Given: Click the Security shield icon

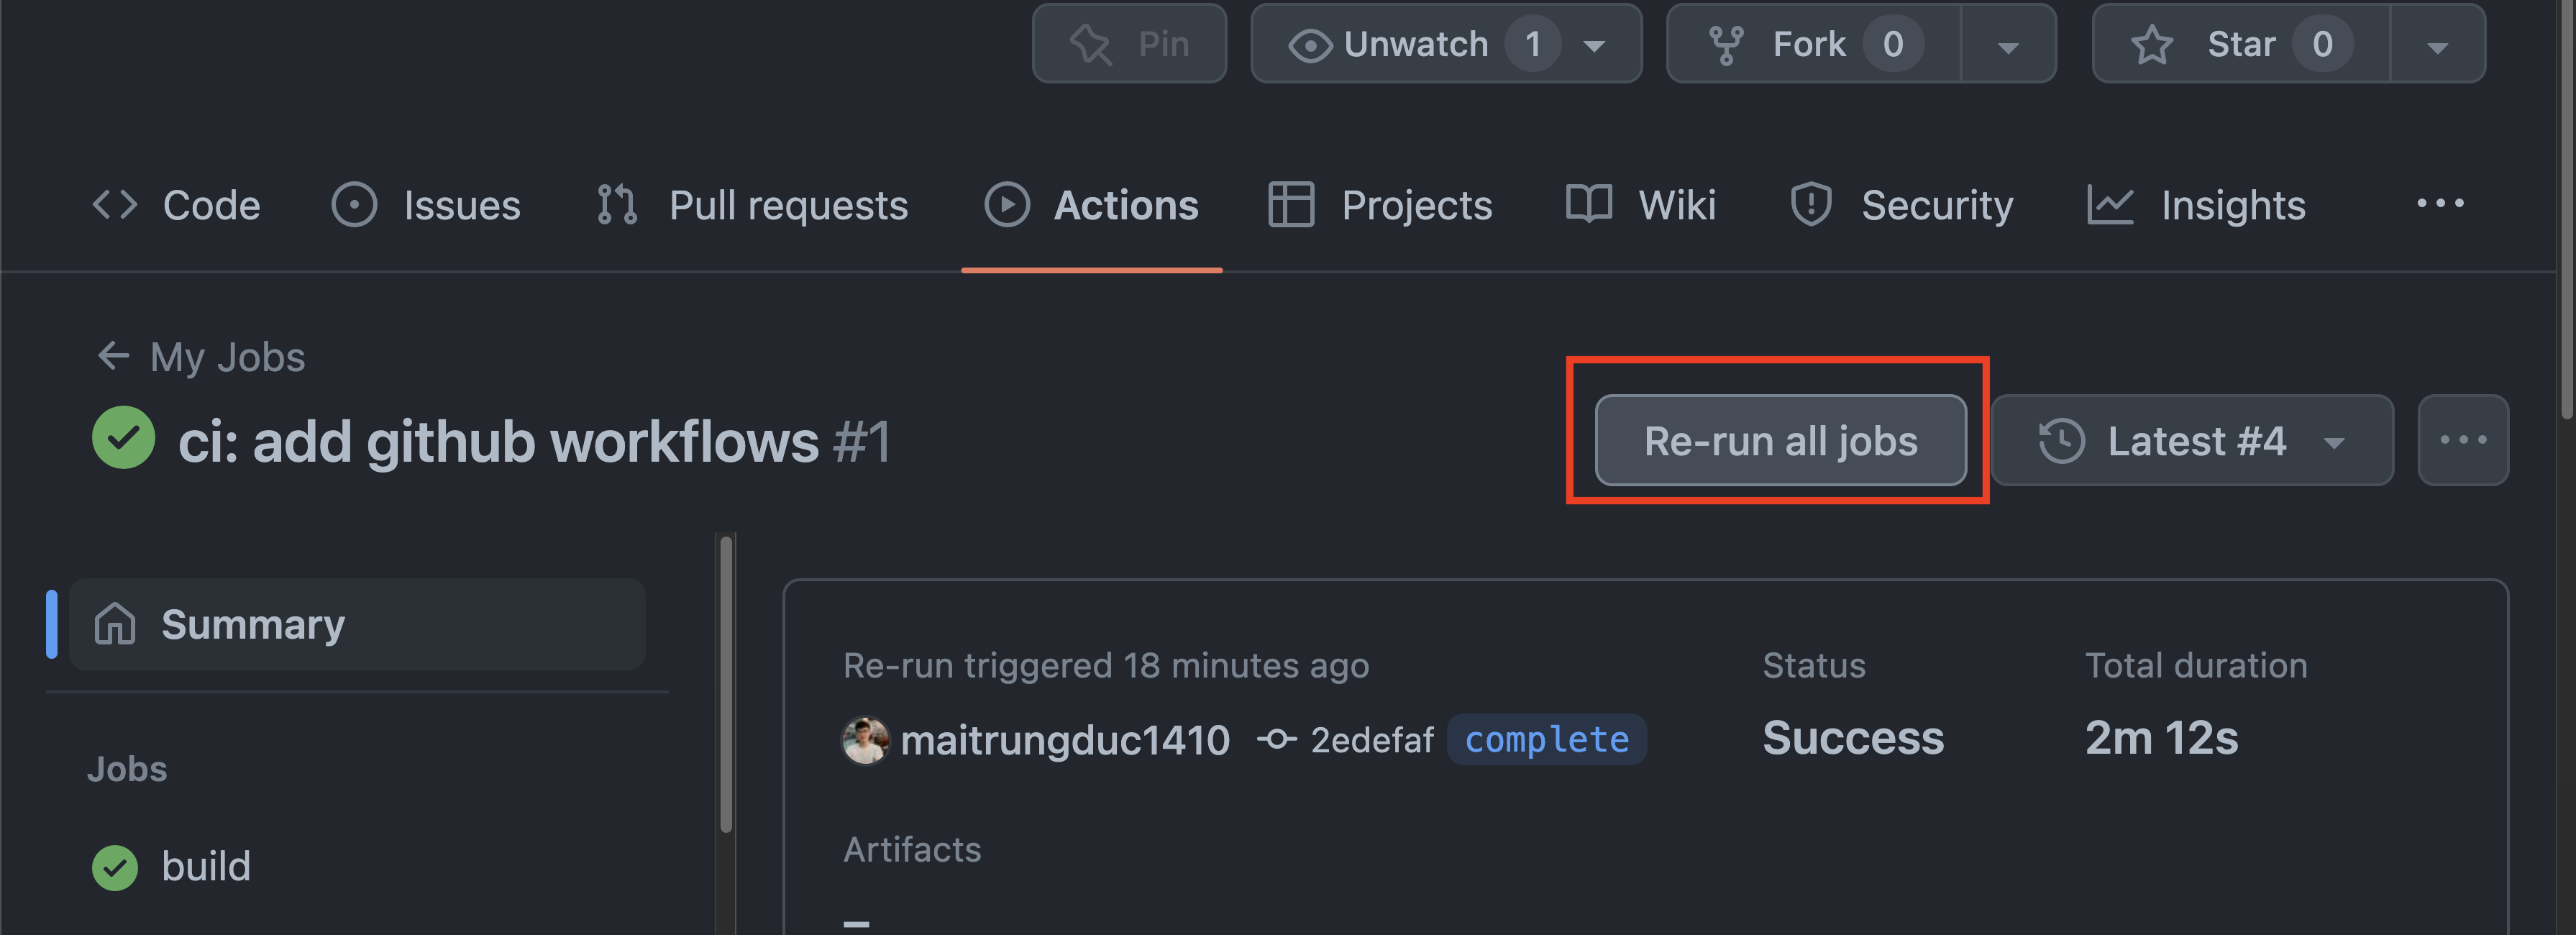Looking at the screenshot, I should [1810, 204].
